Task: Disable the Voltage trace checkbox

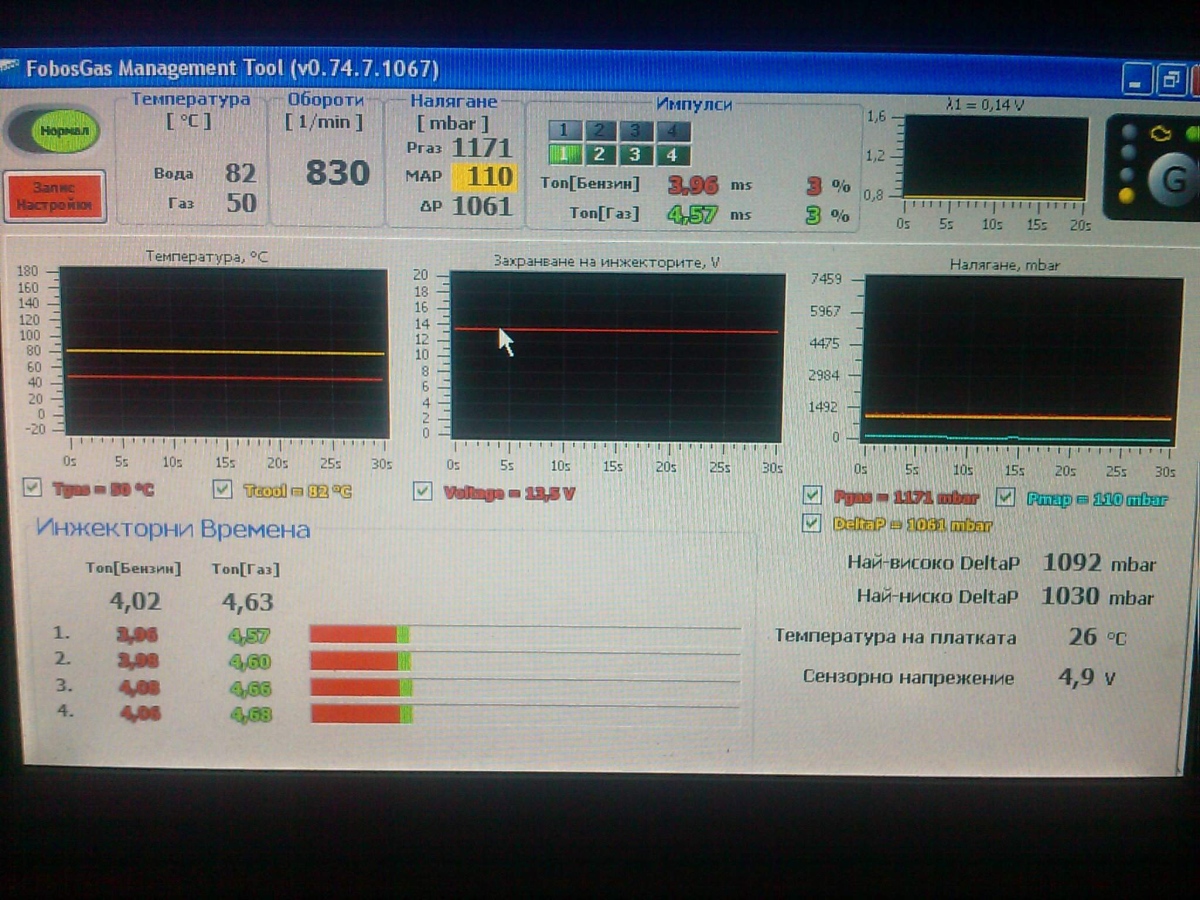Action: (x=423, y=491)
